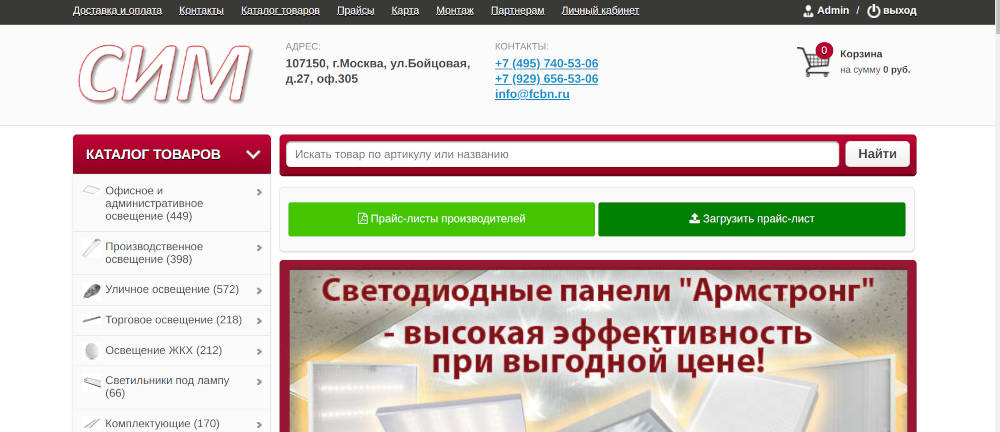Open Личный кабинет in top menu
Viewport: 1000px width, 432px height.
(x=600, y=10)
